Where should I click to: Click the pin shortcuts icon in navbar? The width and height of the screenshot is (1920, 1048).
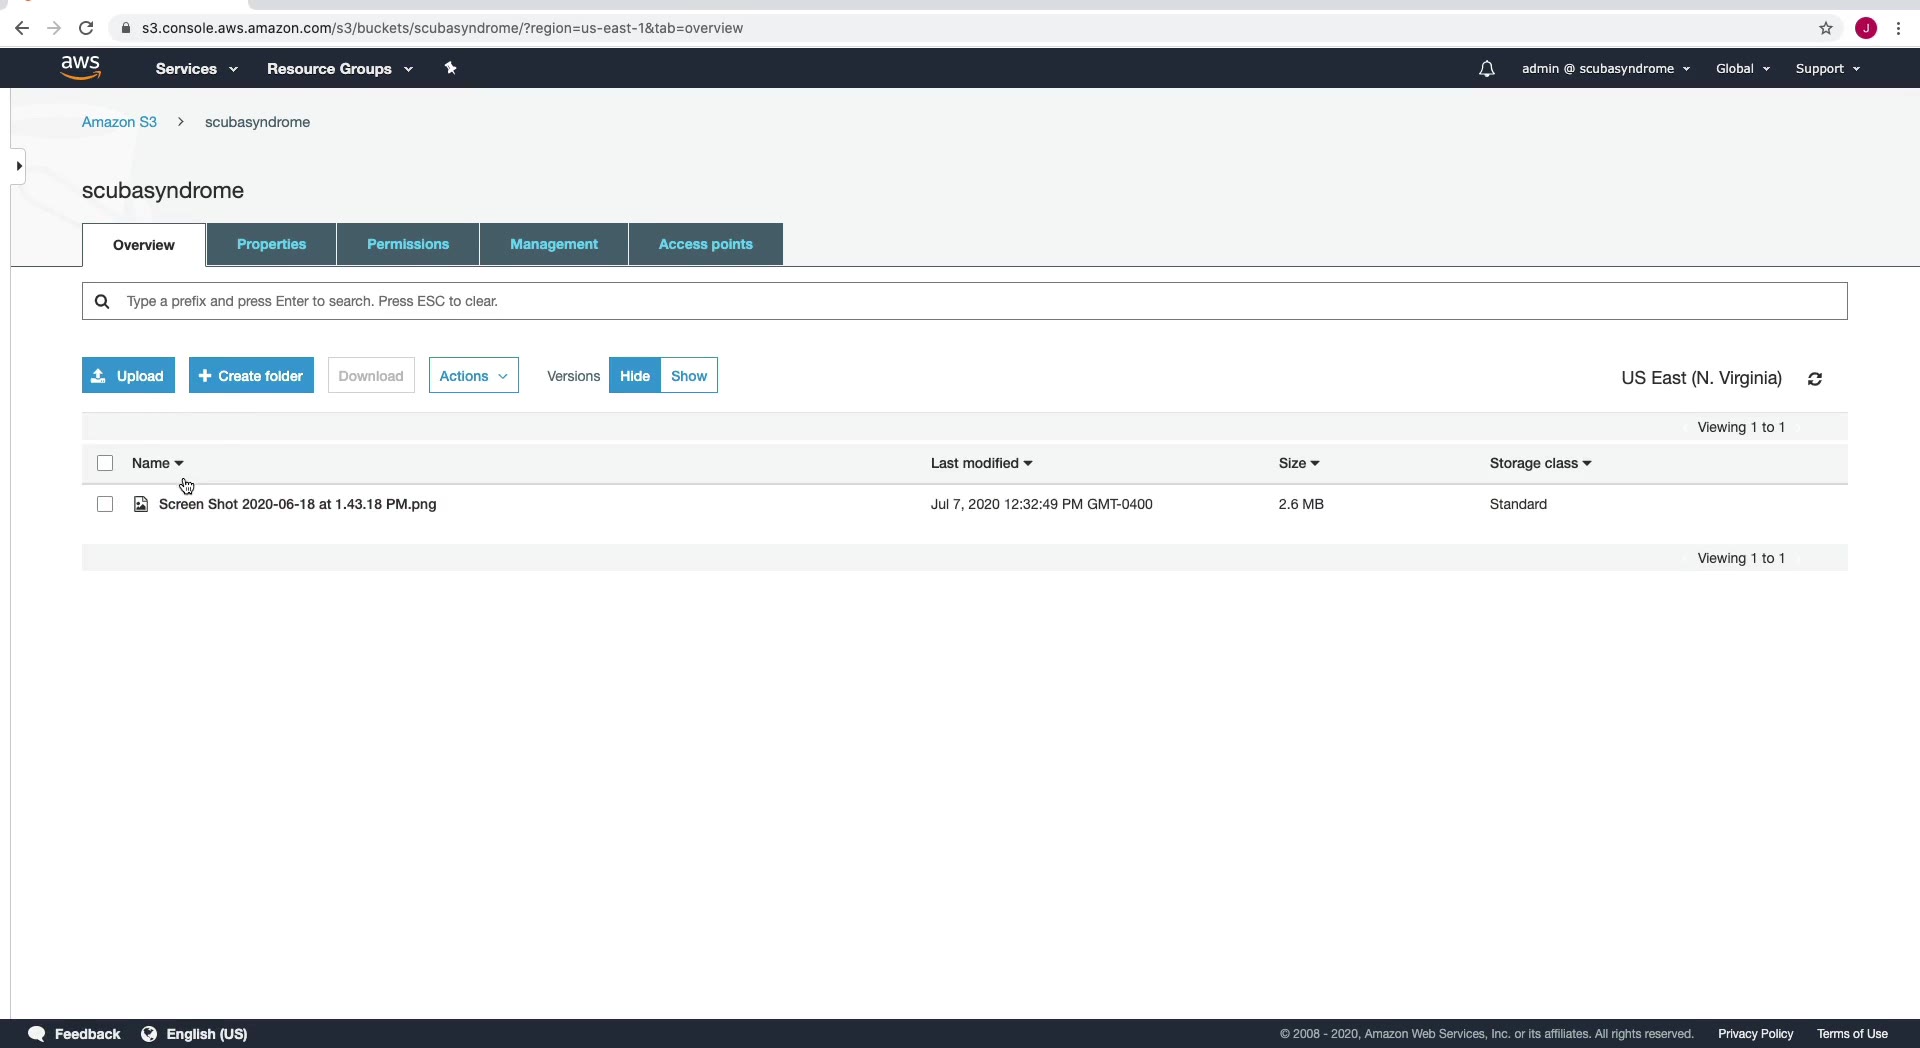point(450,68)
